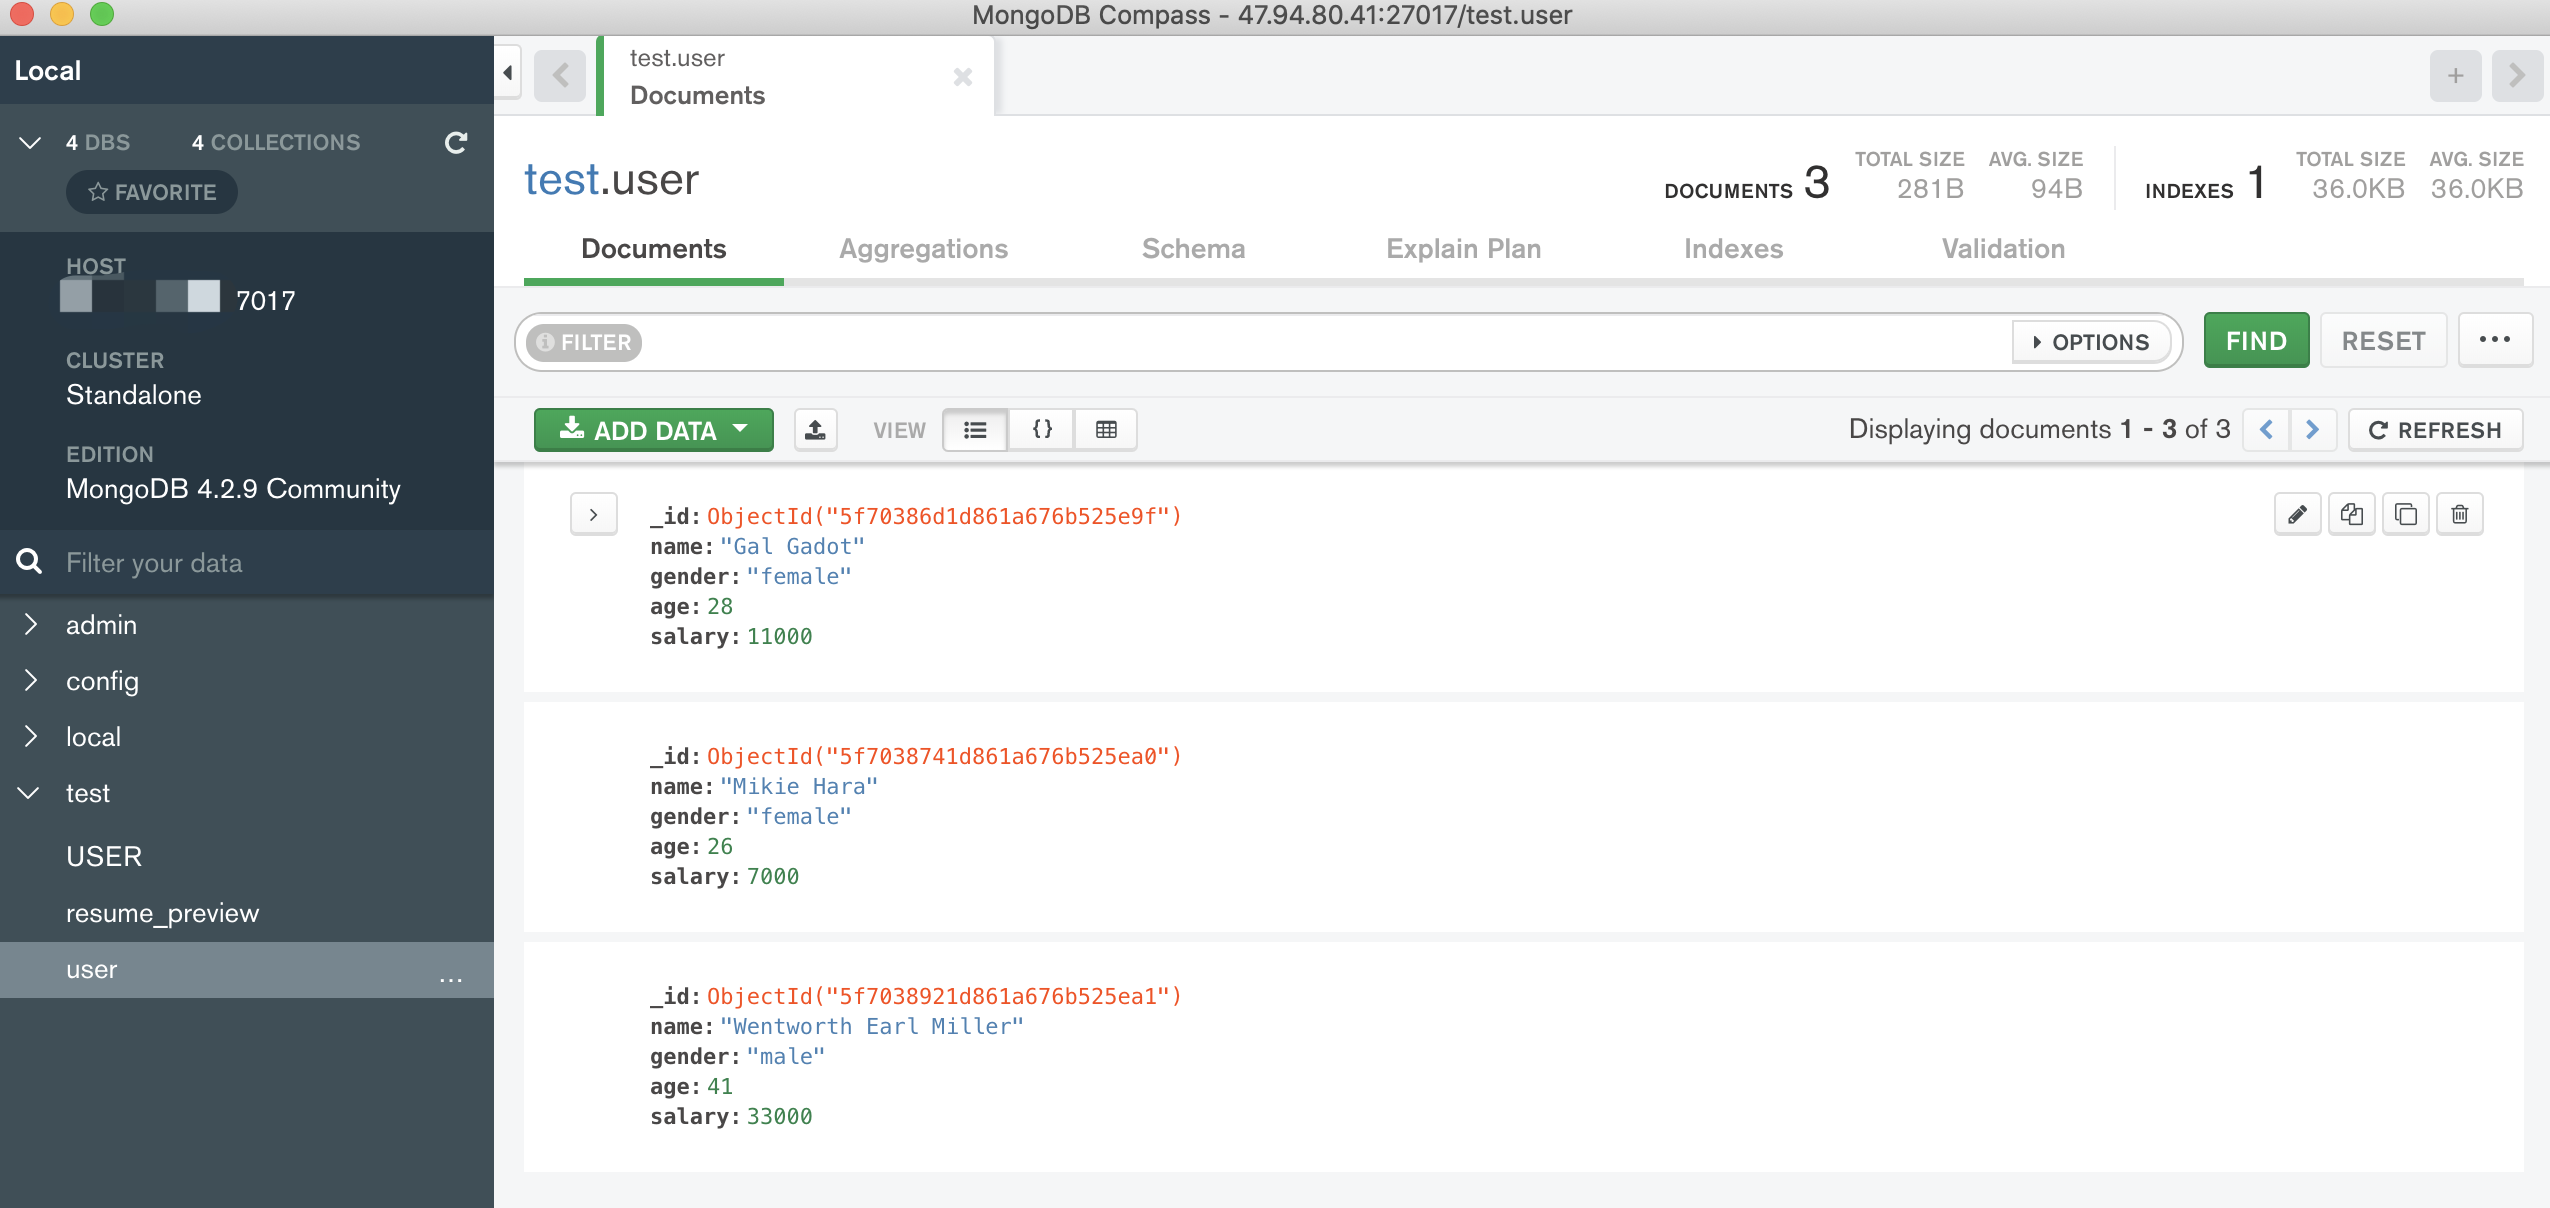Click name value "Gal Gadot"
This screenshot has width=2550, height=1208.
[792, 547]
